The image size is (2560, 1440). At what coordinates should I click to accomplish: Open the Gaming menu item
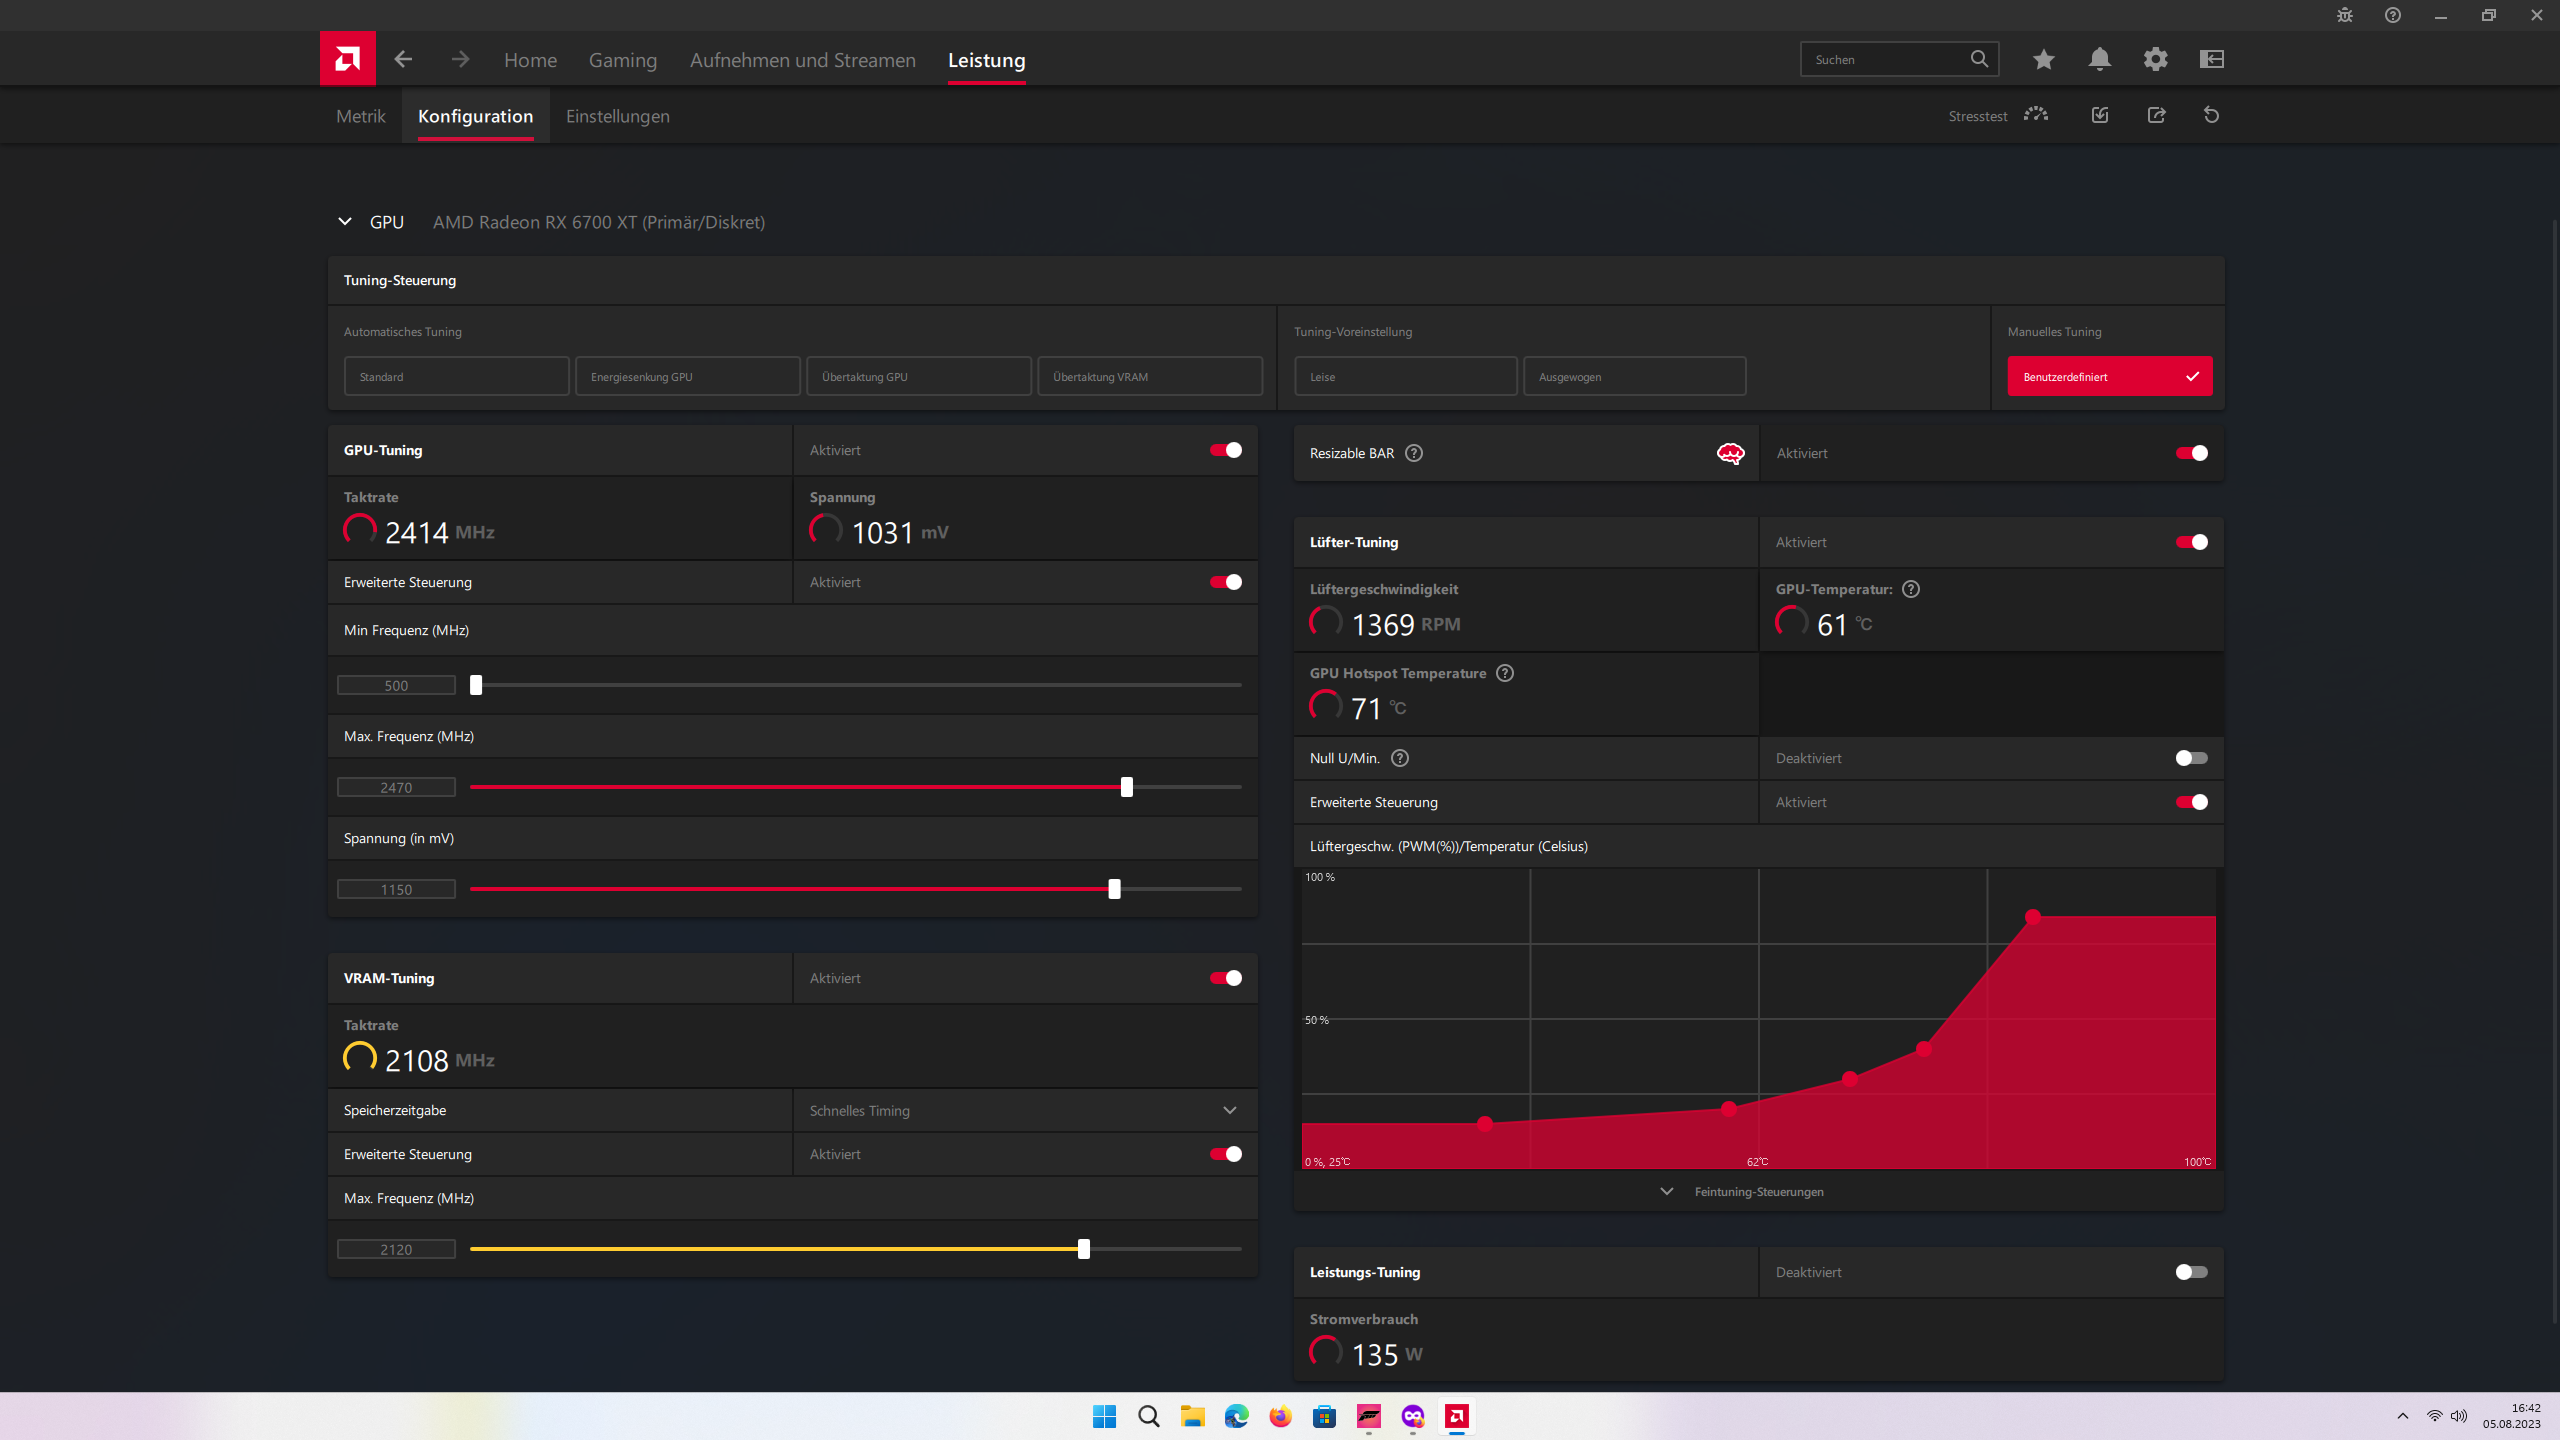[x=623, y=59]
